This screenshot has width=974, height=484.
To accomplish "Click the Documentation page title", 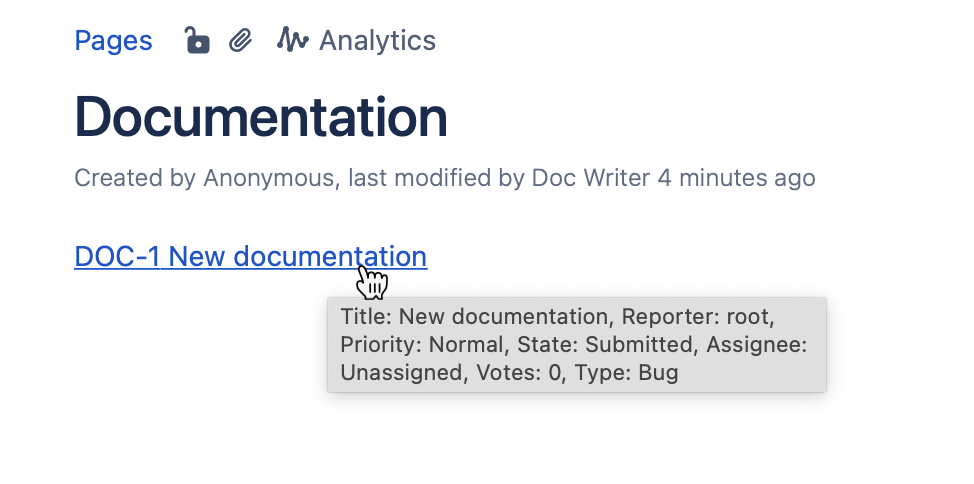I will point(260,117).
